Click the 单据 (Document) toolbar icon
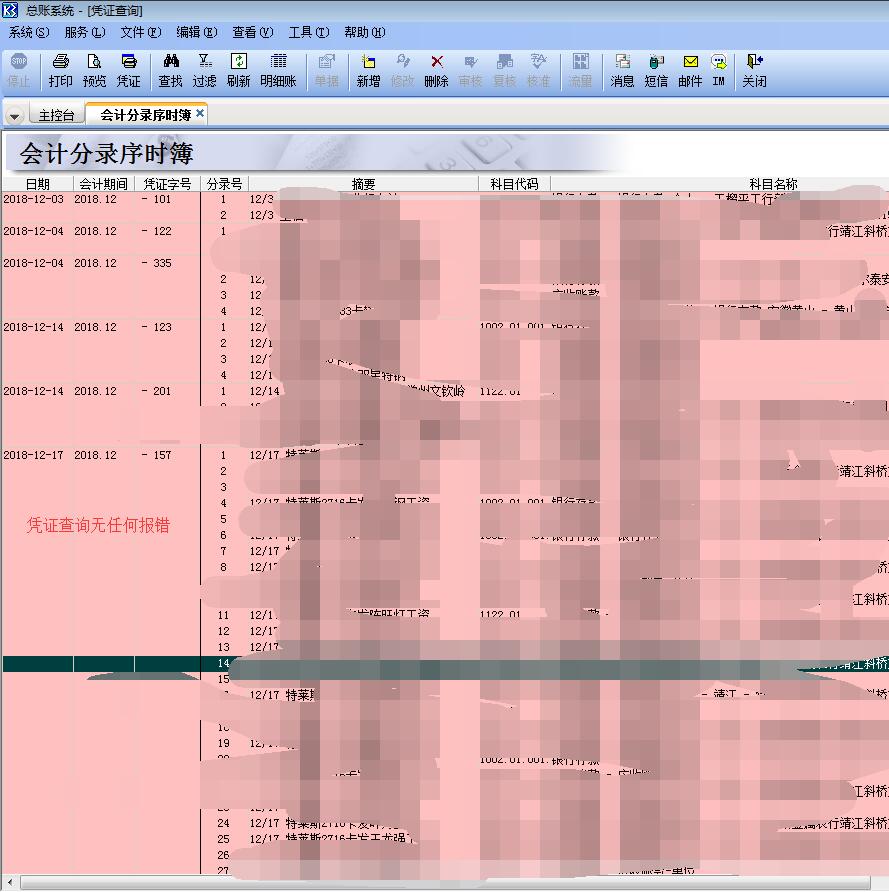The image size is (889, 892). tap(326, 71)
